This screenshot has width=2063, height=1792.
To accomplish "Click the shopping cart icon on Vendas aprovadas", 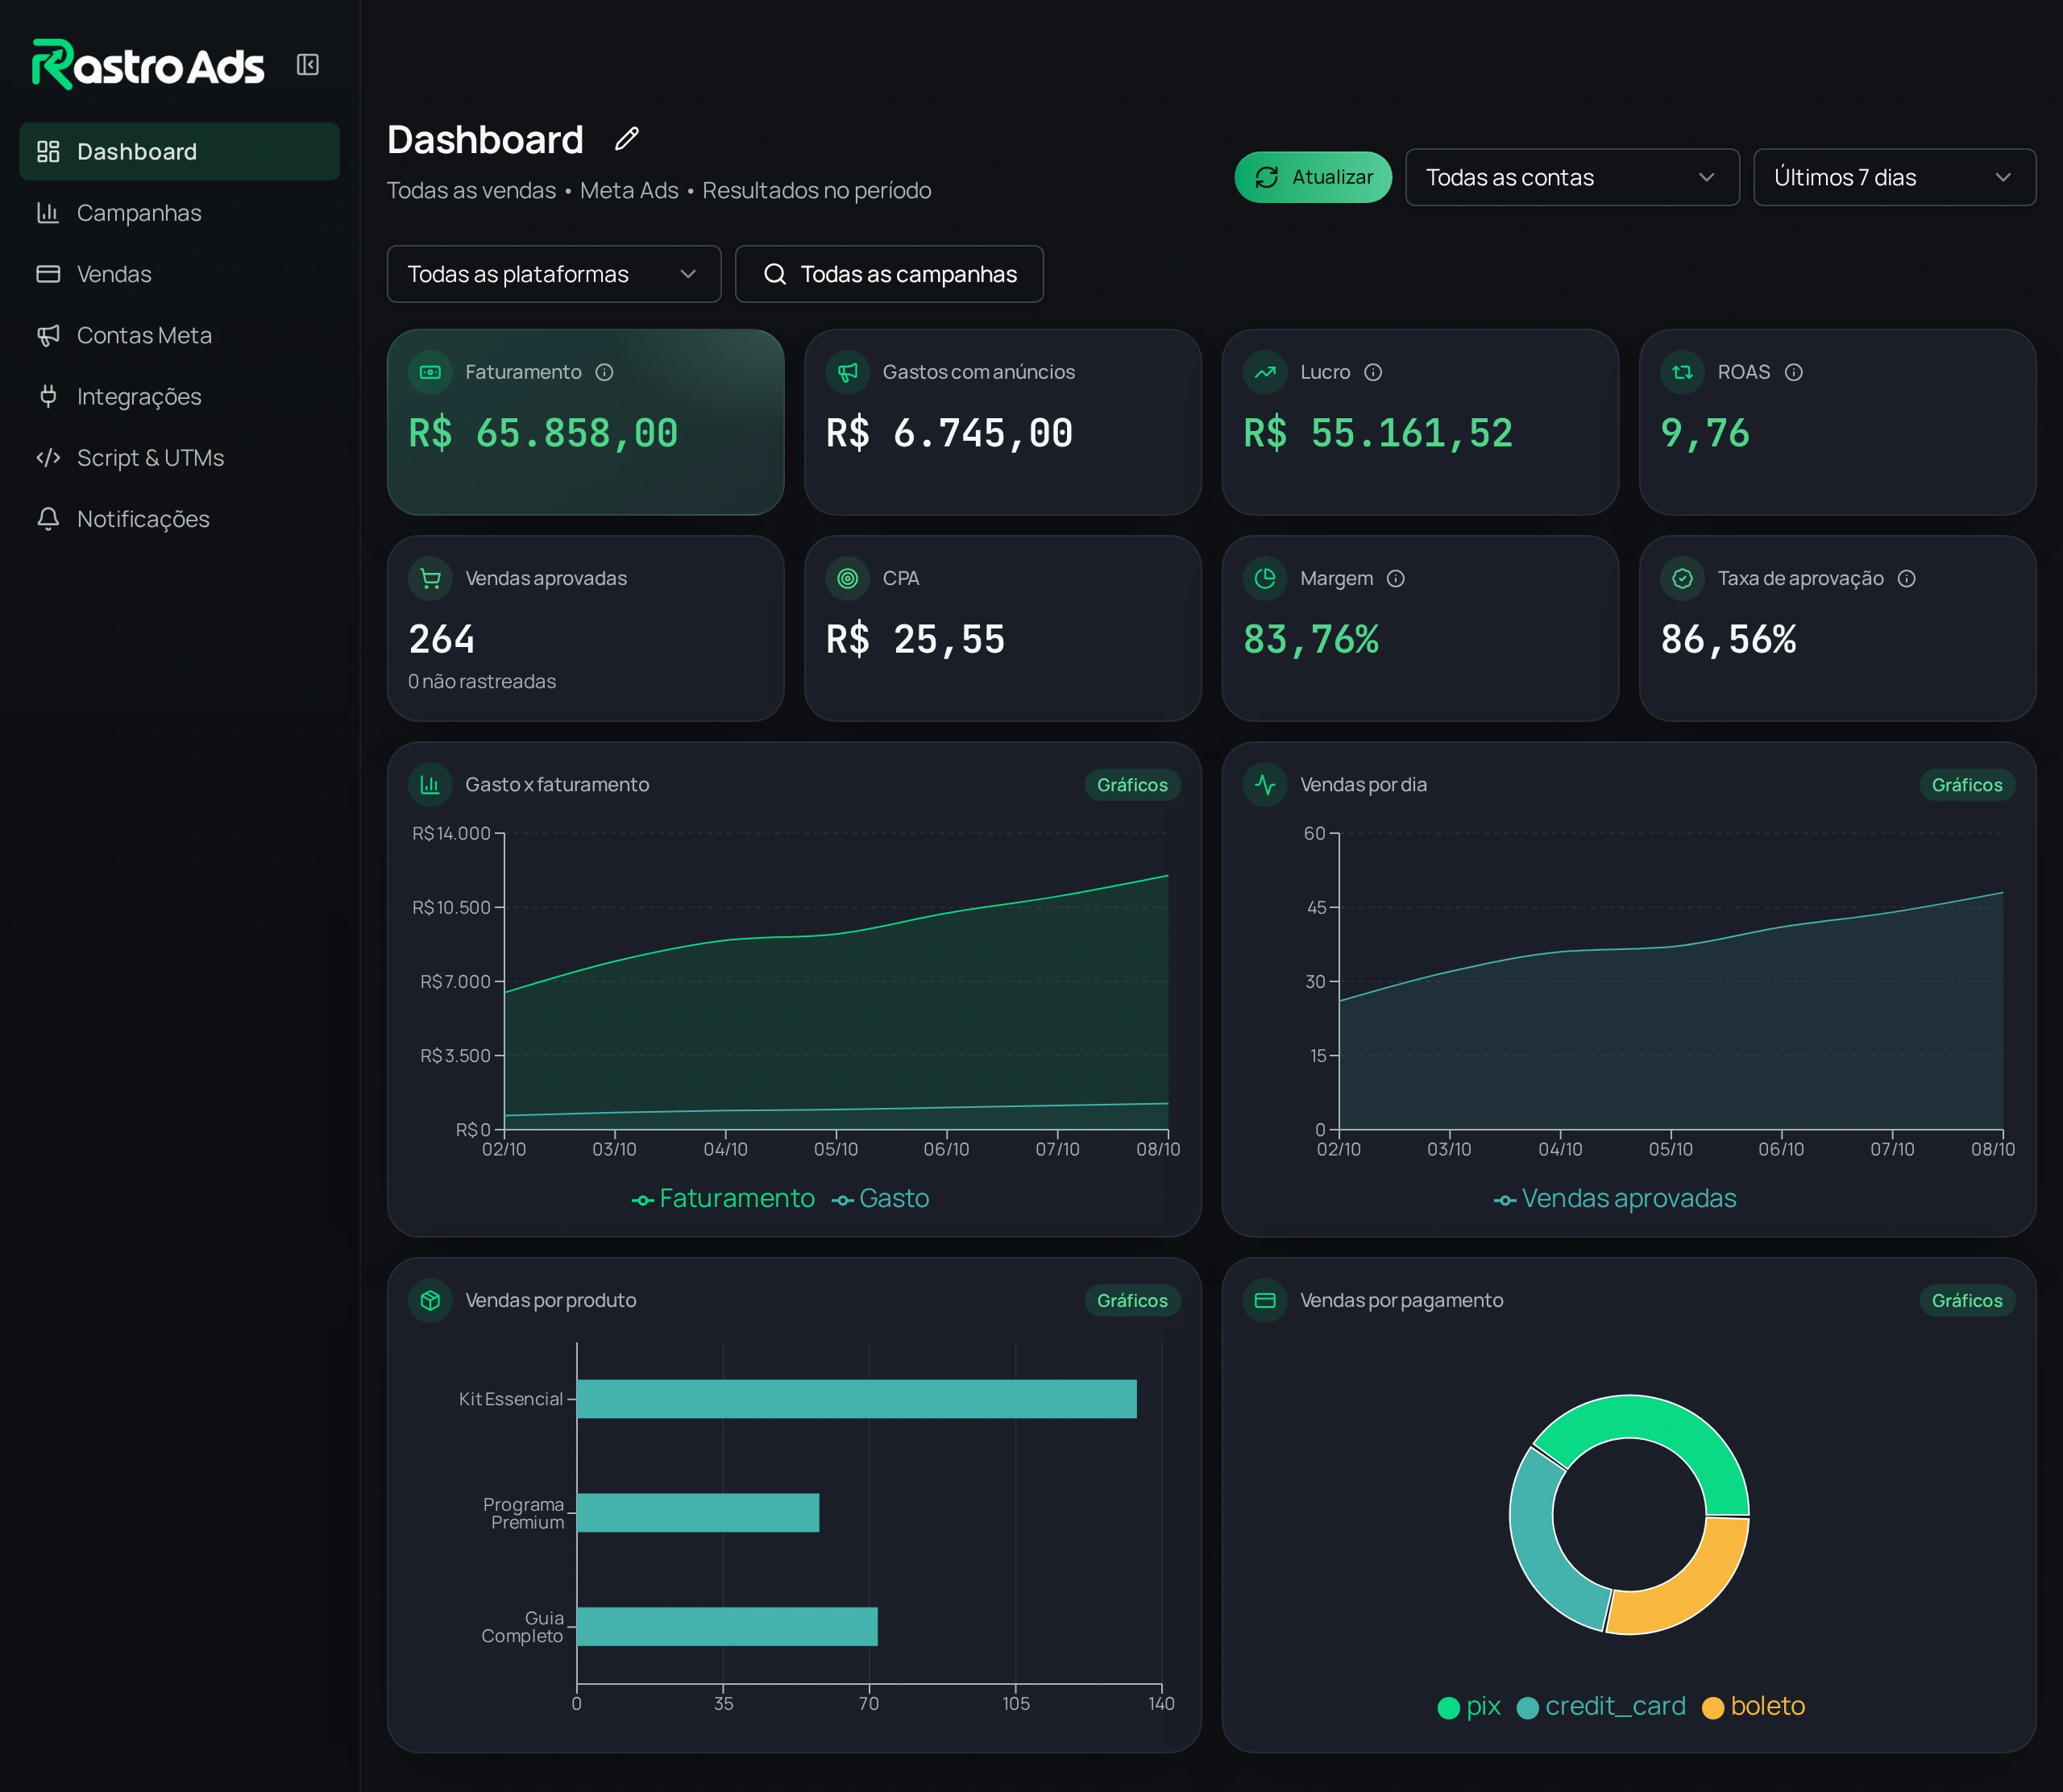I will coord(430,578).
